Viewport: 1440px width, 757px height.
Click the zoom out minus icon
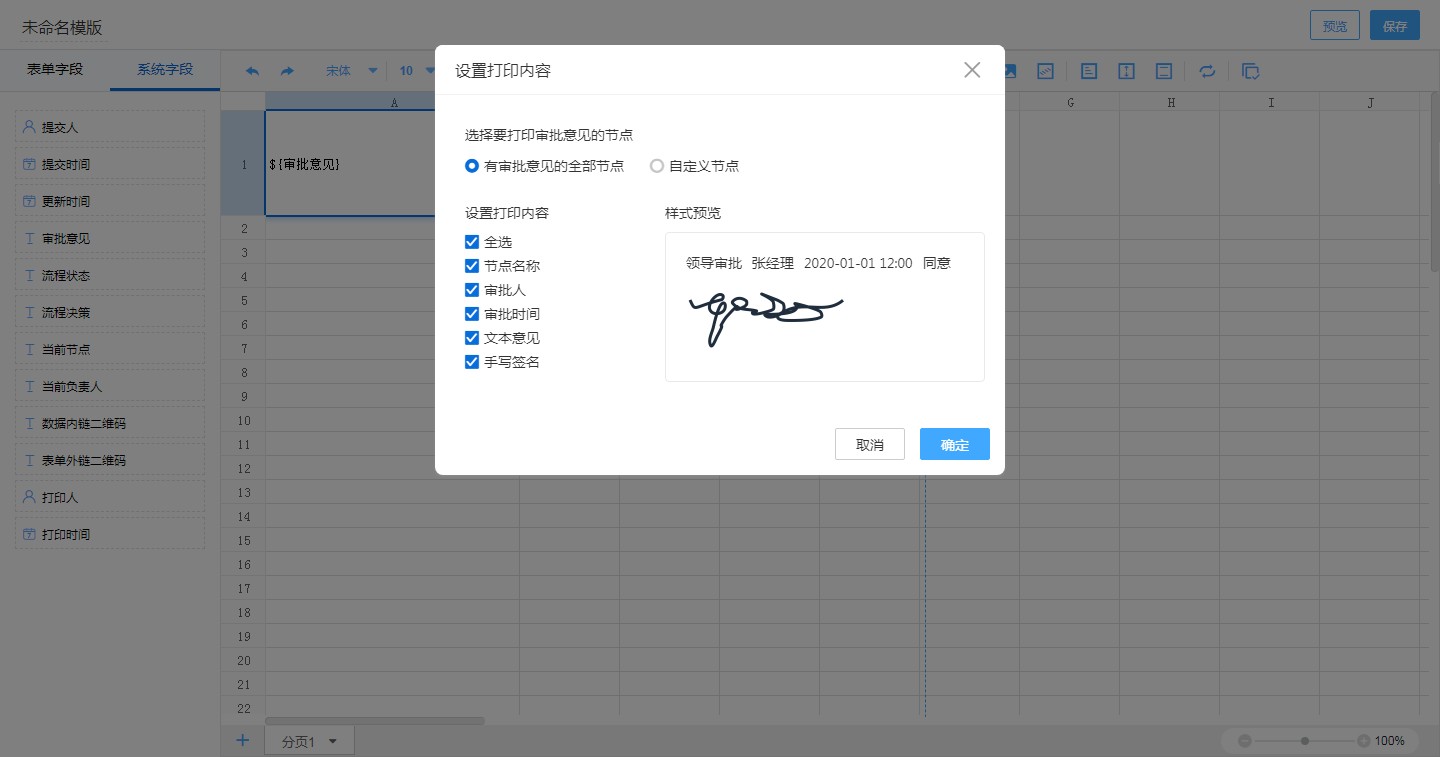[1245, 741]
